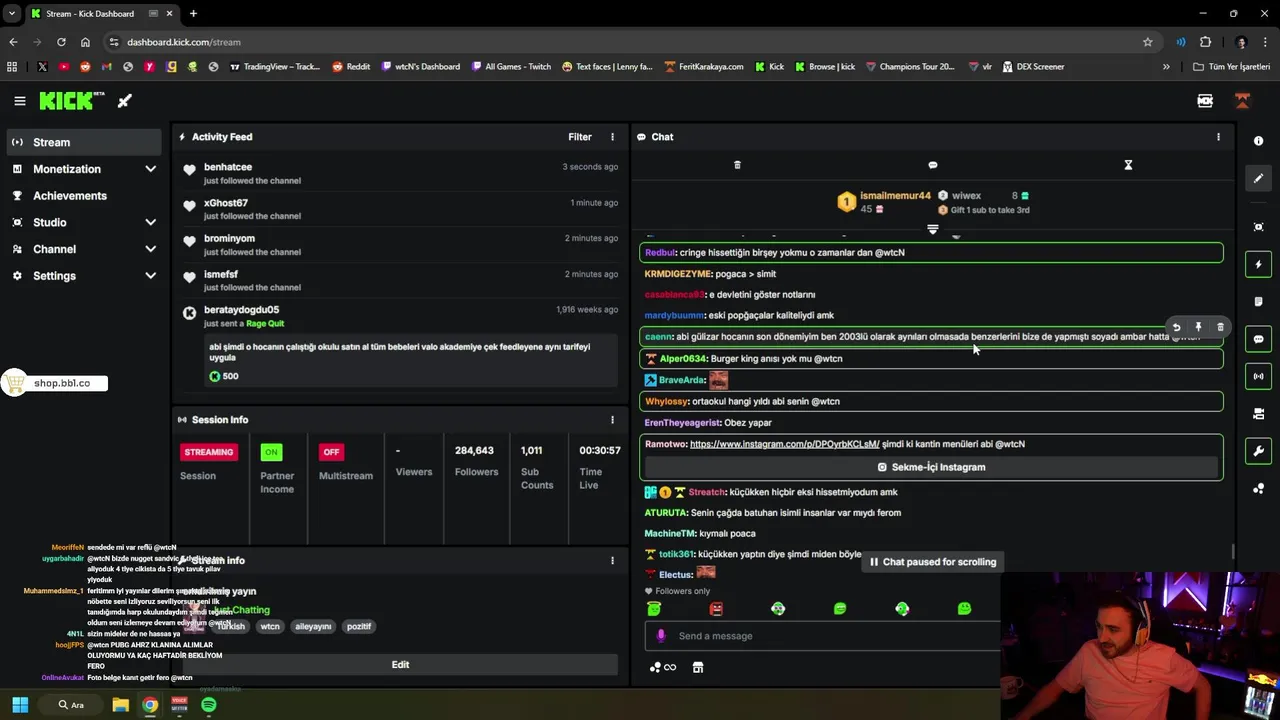Open the wtcN's Dashboard bookmark
This screenshot has width=1280, height=720.
tap(420, 67)
